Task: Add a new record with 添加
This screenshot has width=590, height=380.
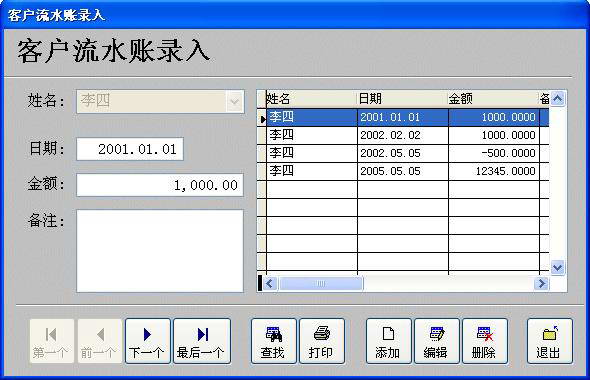Action: (x=389, y=341)
